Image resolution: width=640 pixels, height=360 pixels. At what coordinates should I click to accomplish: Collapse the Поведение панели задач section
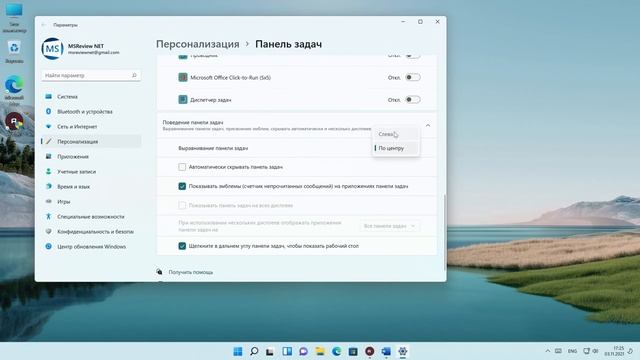point(428,125)
